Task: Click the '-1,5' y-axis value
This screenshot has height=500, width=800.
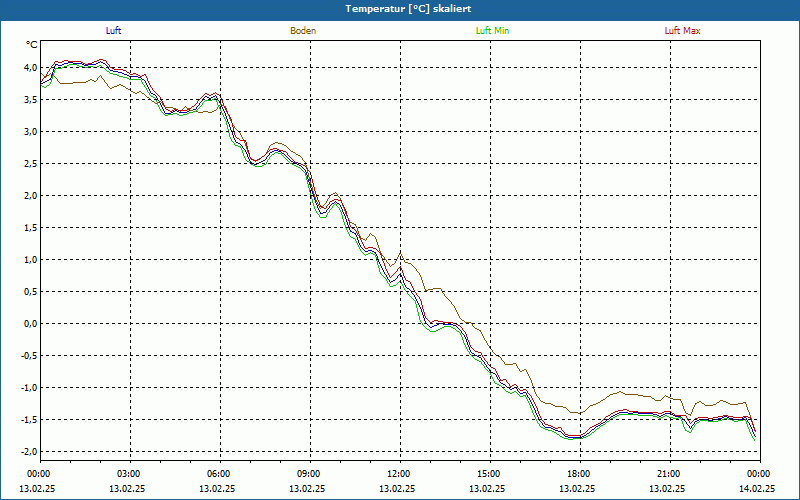Action: click(29, 419)
